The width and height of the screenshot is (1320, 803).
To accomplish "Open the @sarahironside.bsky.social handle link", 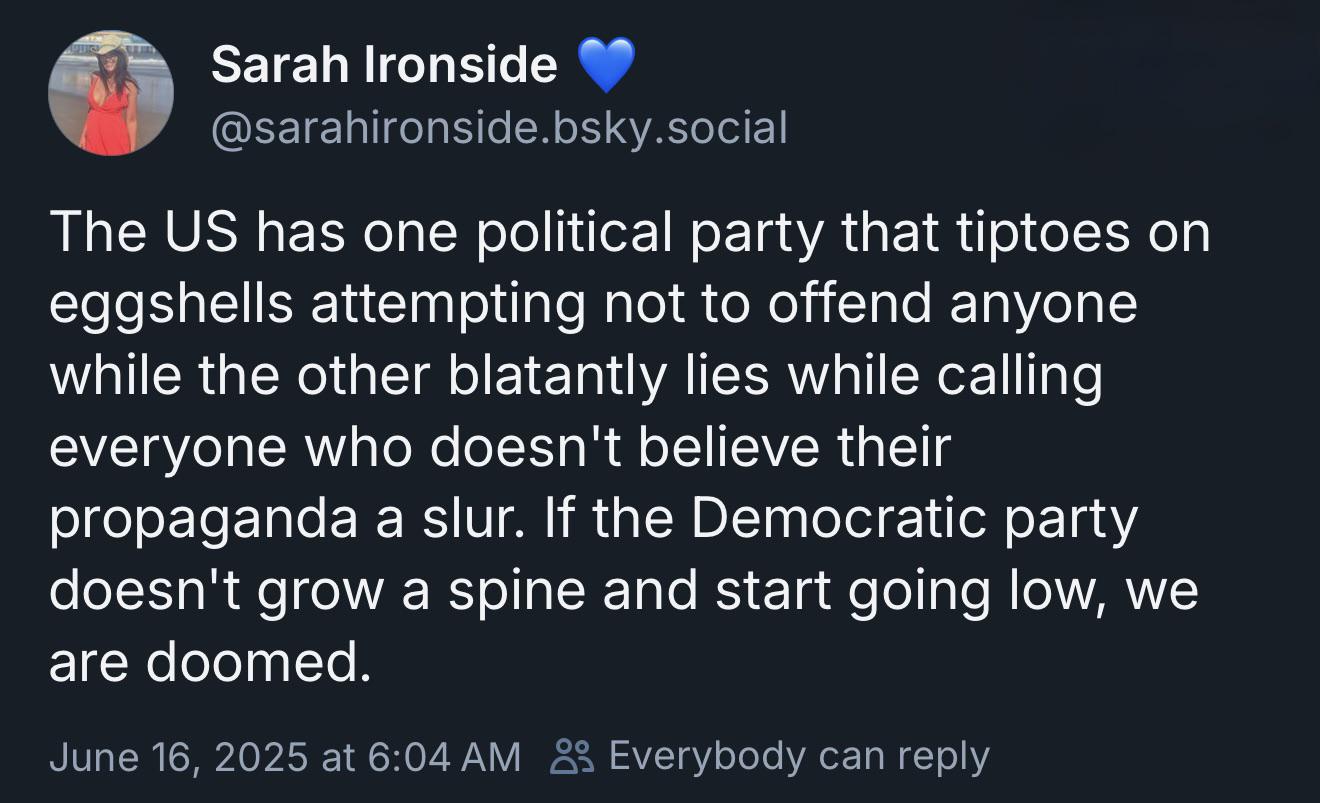I will 499,127.
